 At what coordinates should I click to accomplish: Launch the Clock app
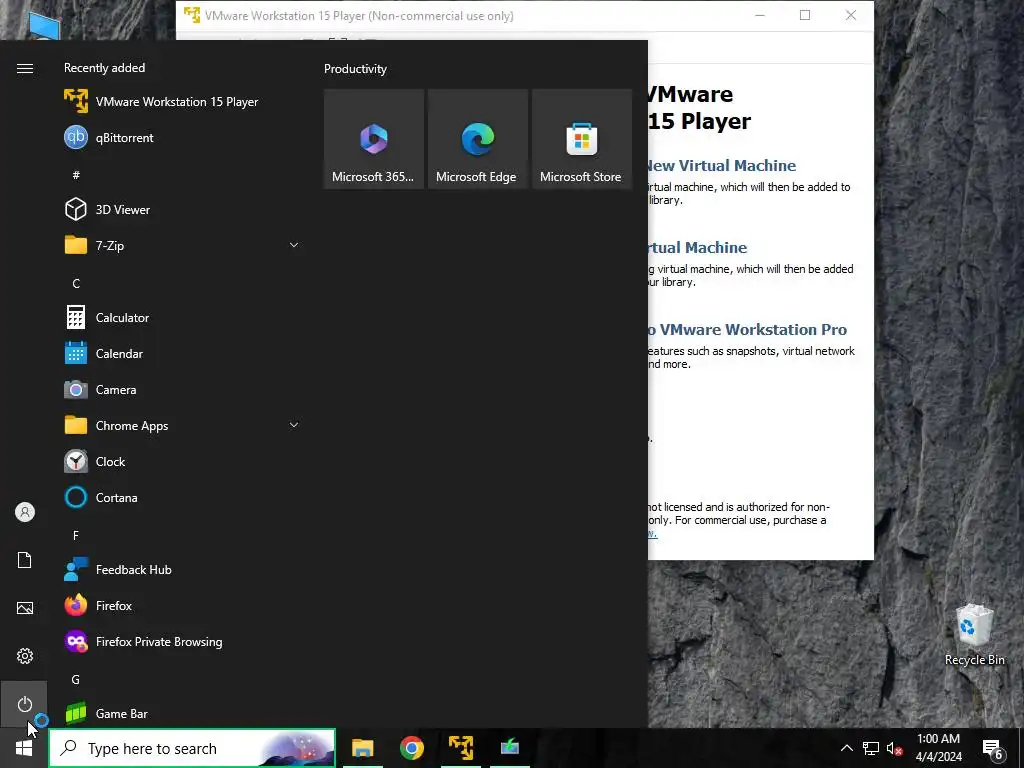pos(182,462)
